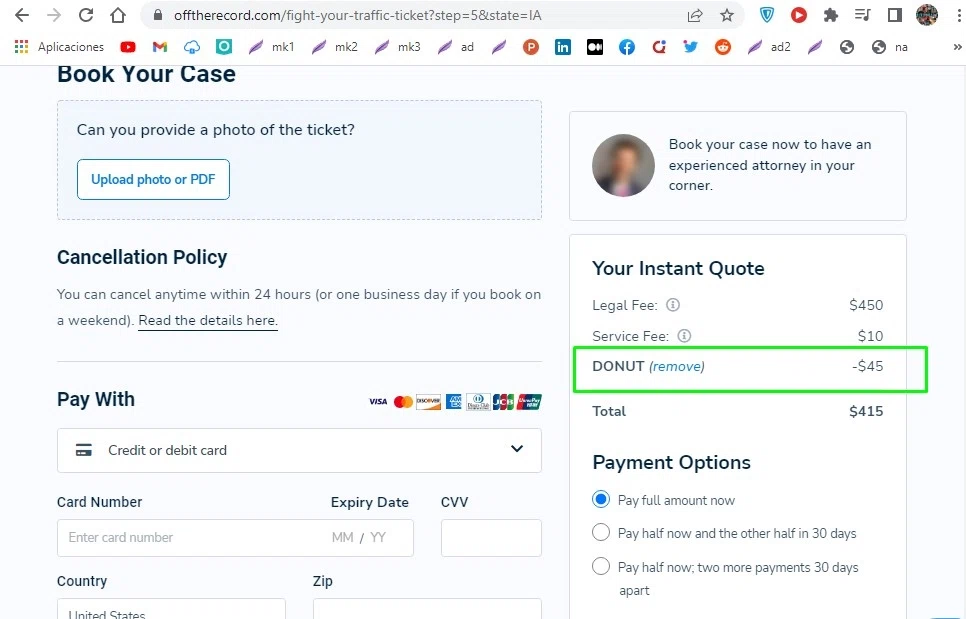Screen dimensions: 966x619
Task: Open the Extensions puzzle icon
Action: tap(830, 15)
